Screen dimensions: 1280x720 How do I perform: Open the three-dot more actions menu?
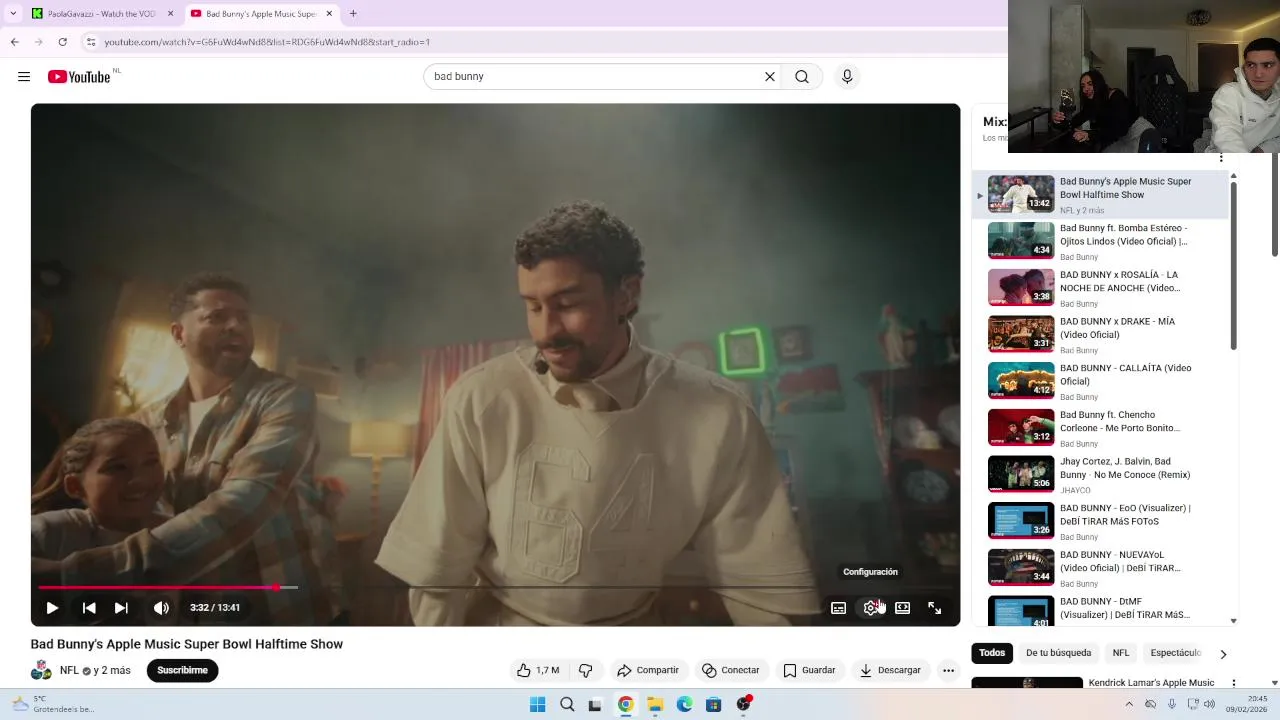pos(948,670)
